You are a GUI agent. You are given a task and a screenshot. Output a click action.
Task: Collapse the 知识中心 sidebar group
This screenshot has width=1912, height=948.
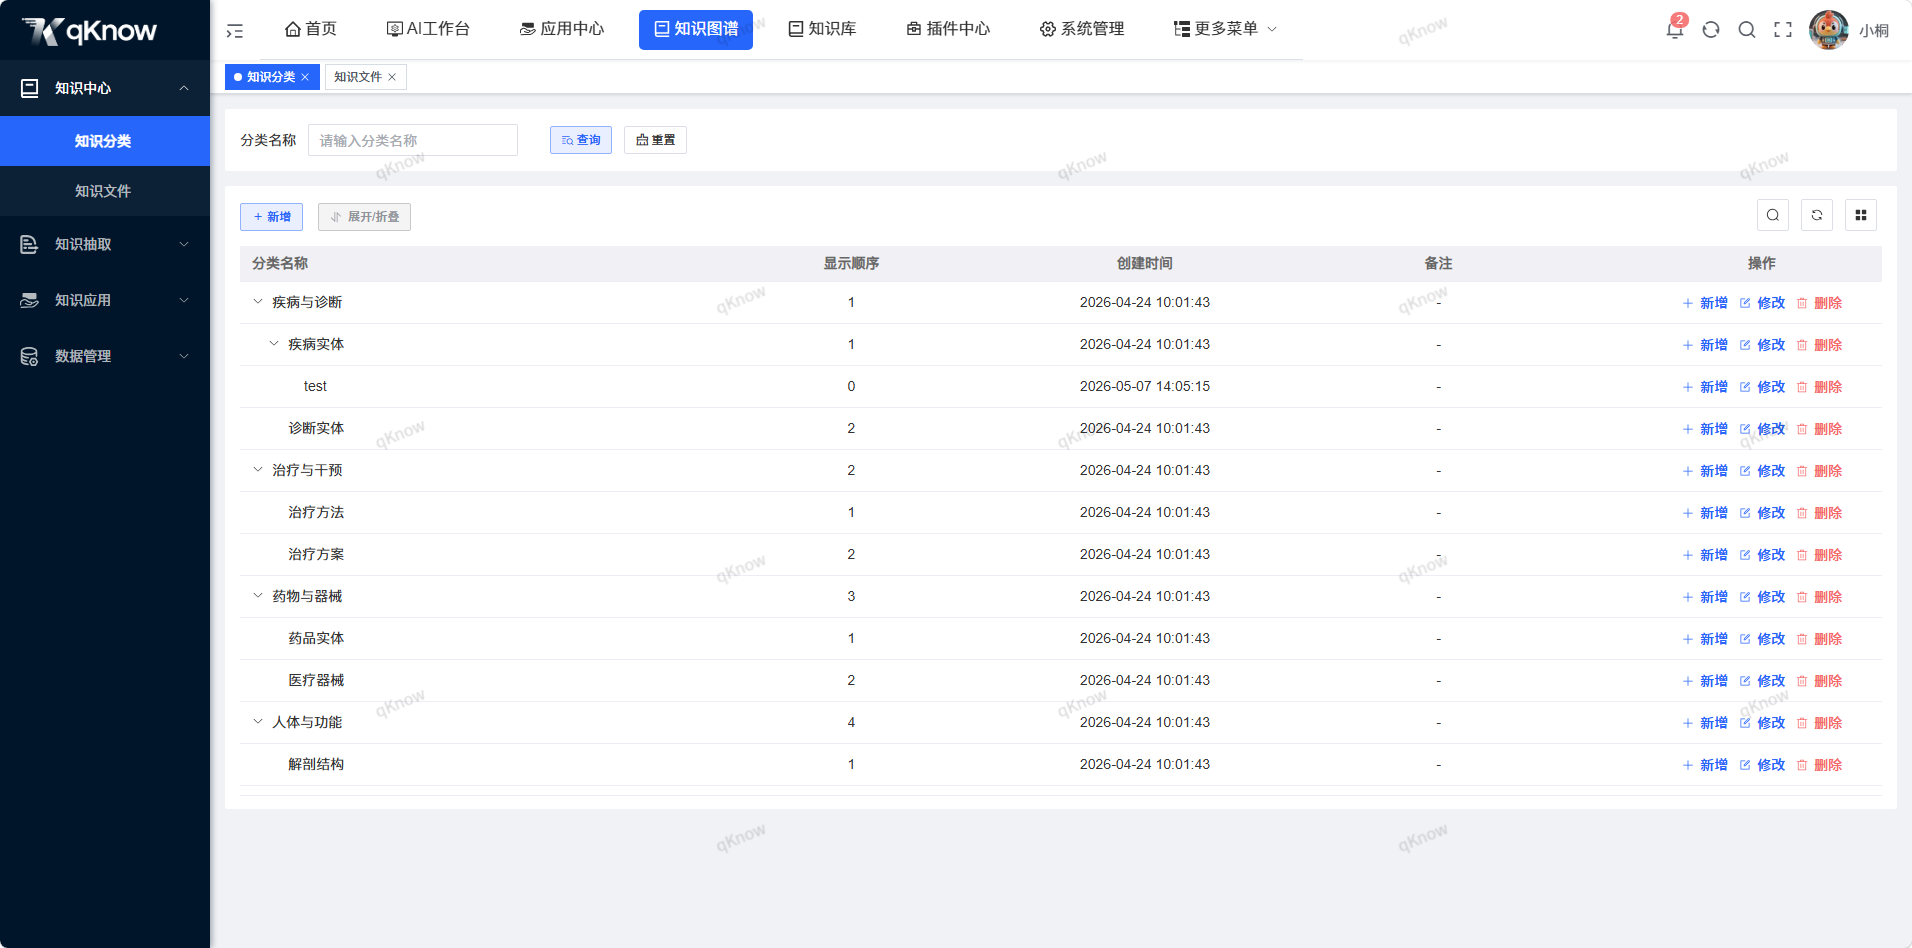pos(105,88)
